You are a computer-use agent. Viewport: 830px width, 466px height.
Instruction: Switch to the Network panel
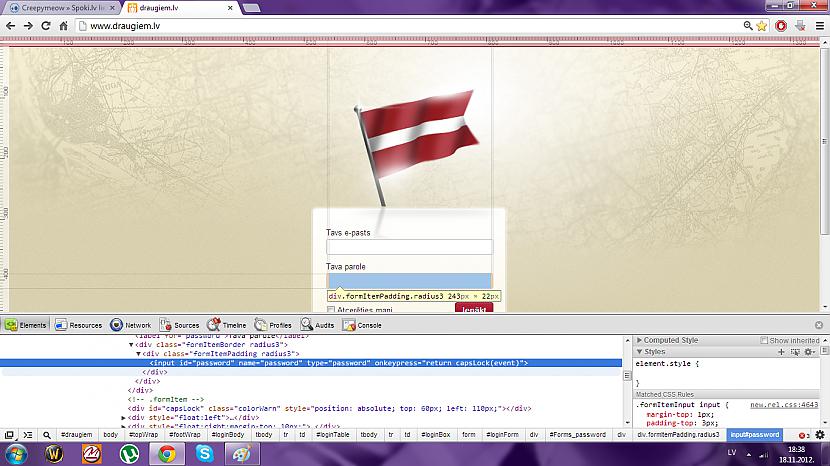pyautogui.click(x=131, y=325)
